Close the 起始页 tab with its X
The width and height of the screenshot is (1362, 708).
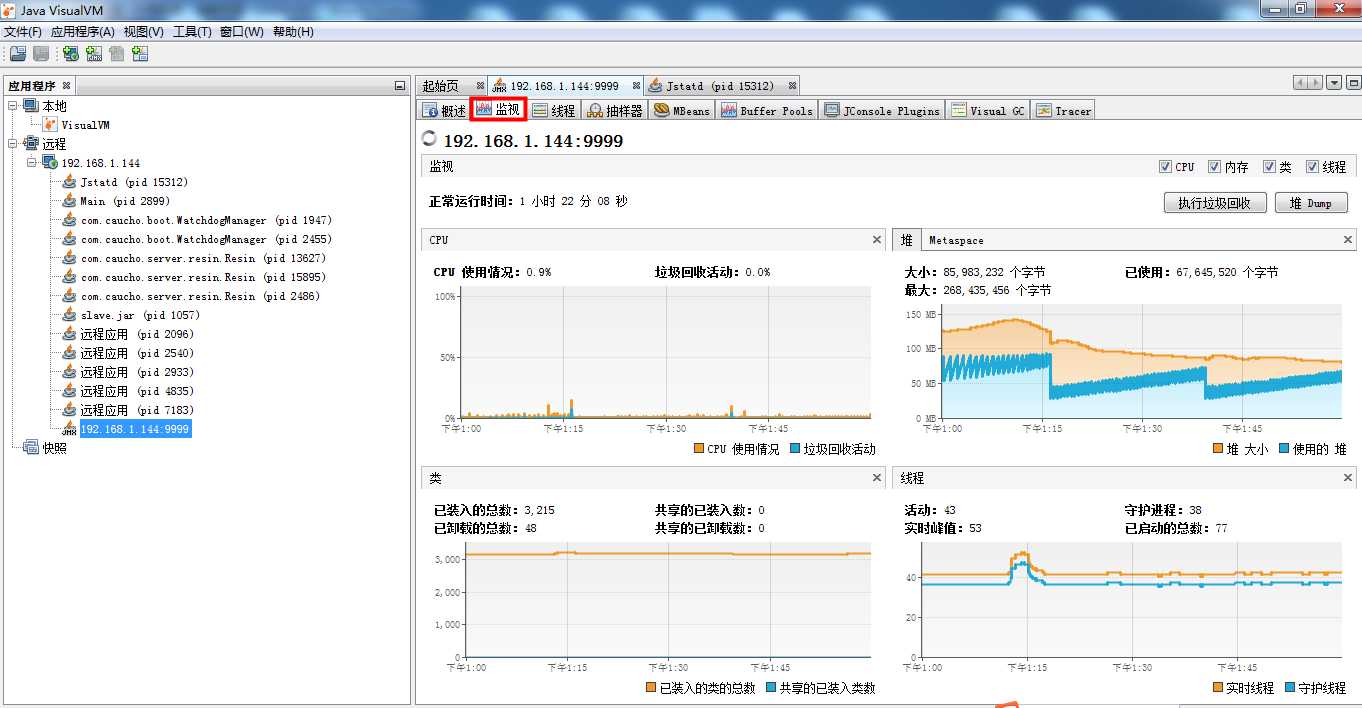point(480,86)
